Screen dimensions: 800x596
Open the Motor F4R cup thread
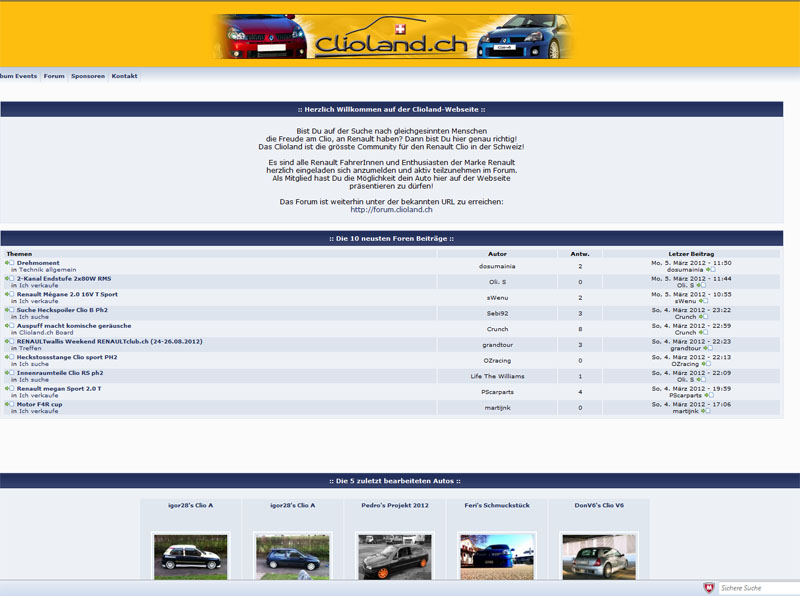click(39, 404)
